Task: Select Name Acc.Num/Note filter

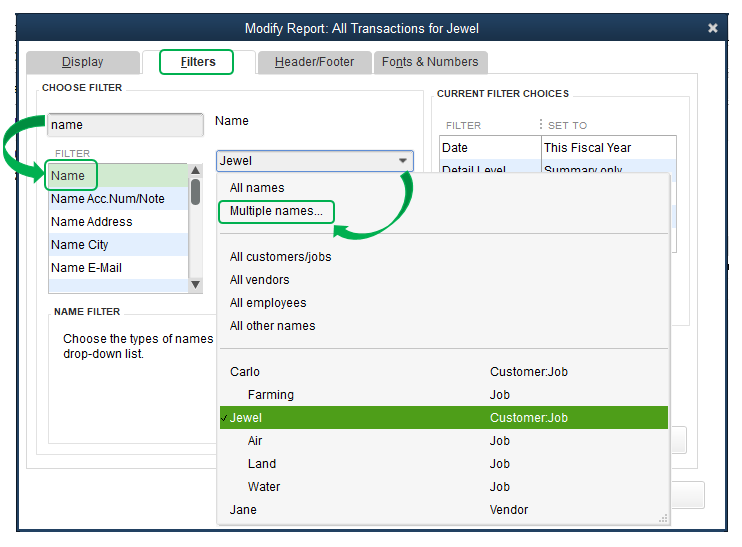Action: (107, 199)
